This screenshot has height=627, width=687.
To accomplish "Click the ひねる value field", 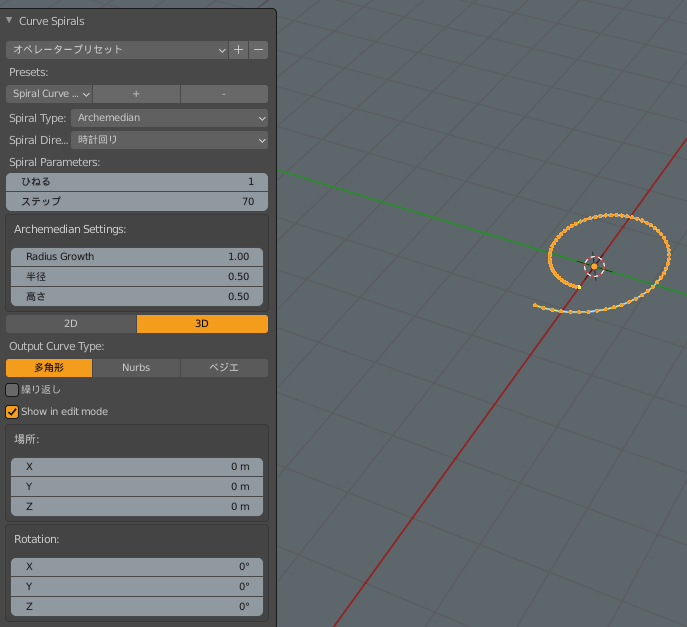I will [137, 182].
